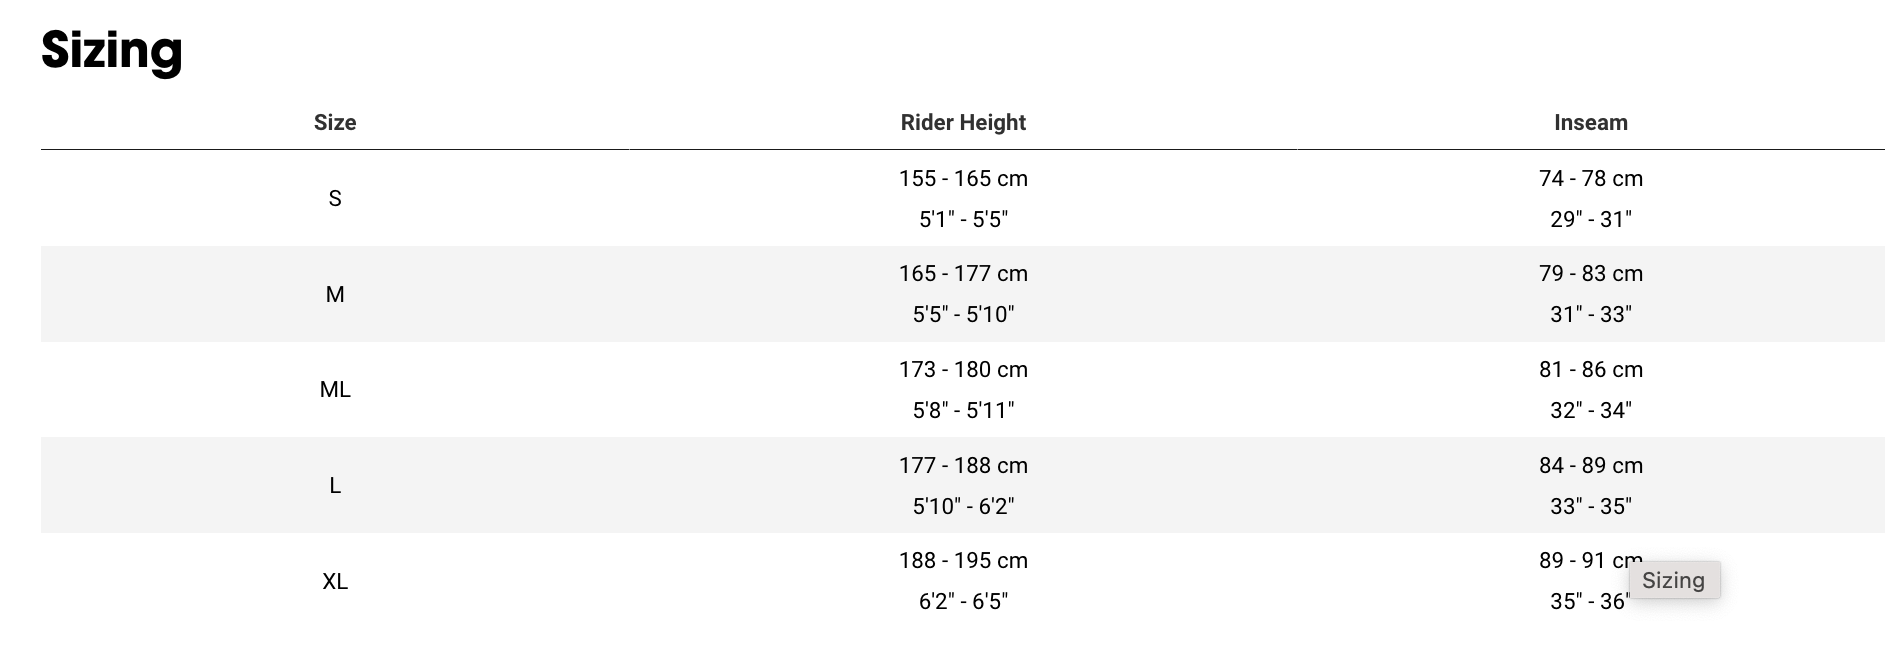
Task: Select the ML size row label
Action: (335, 389)
